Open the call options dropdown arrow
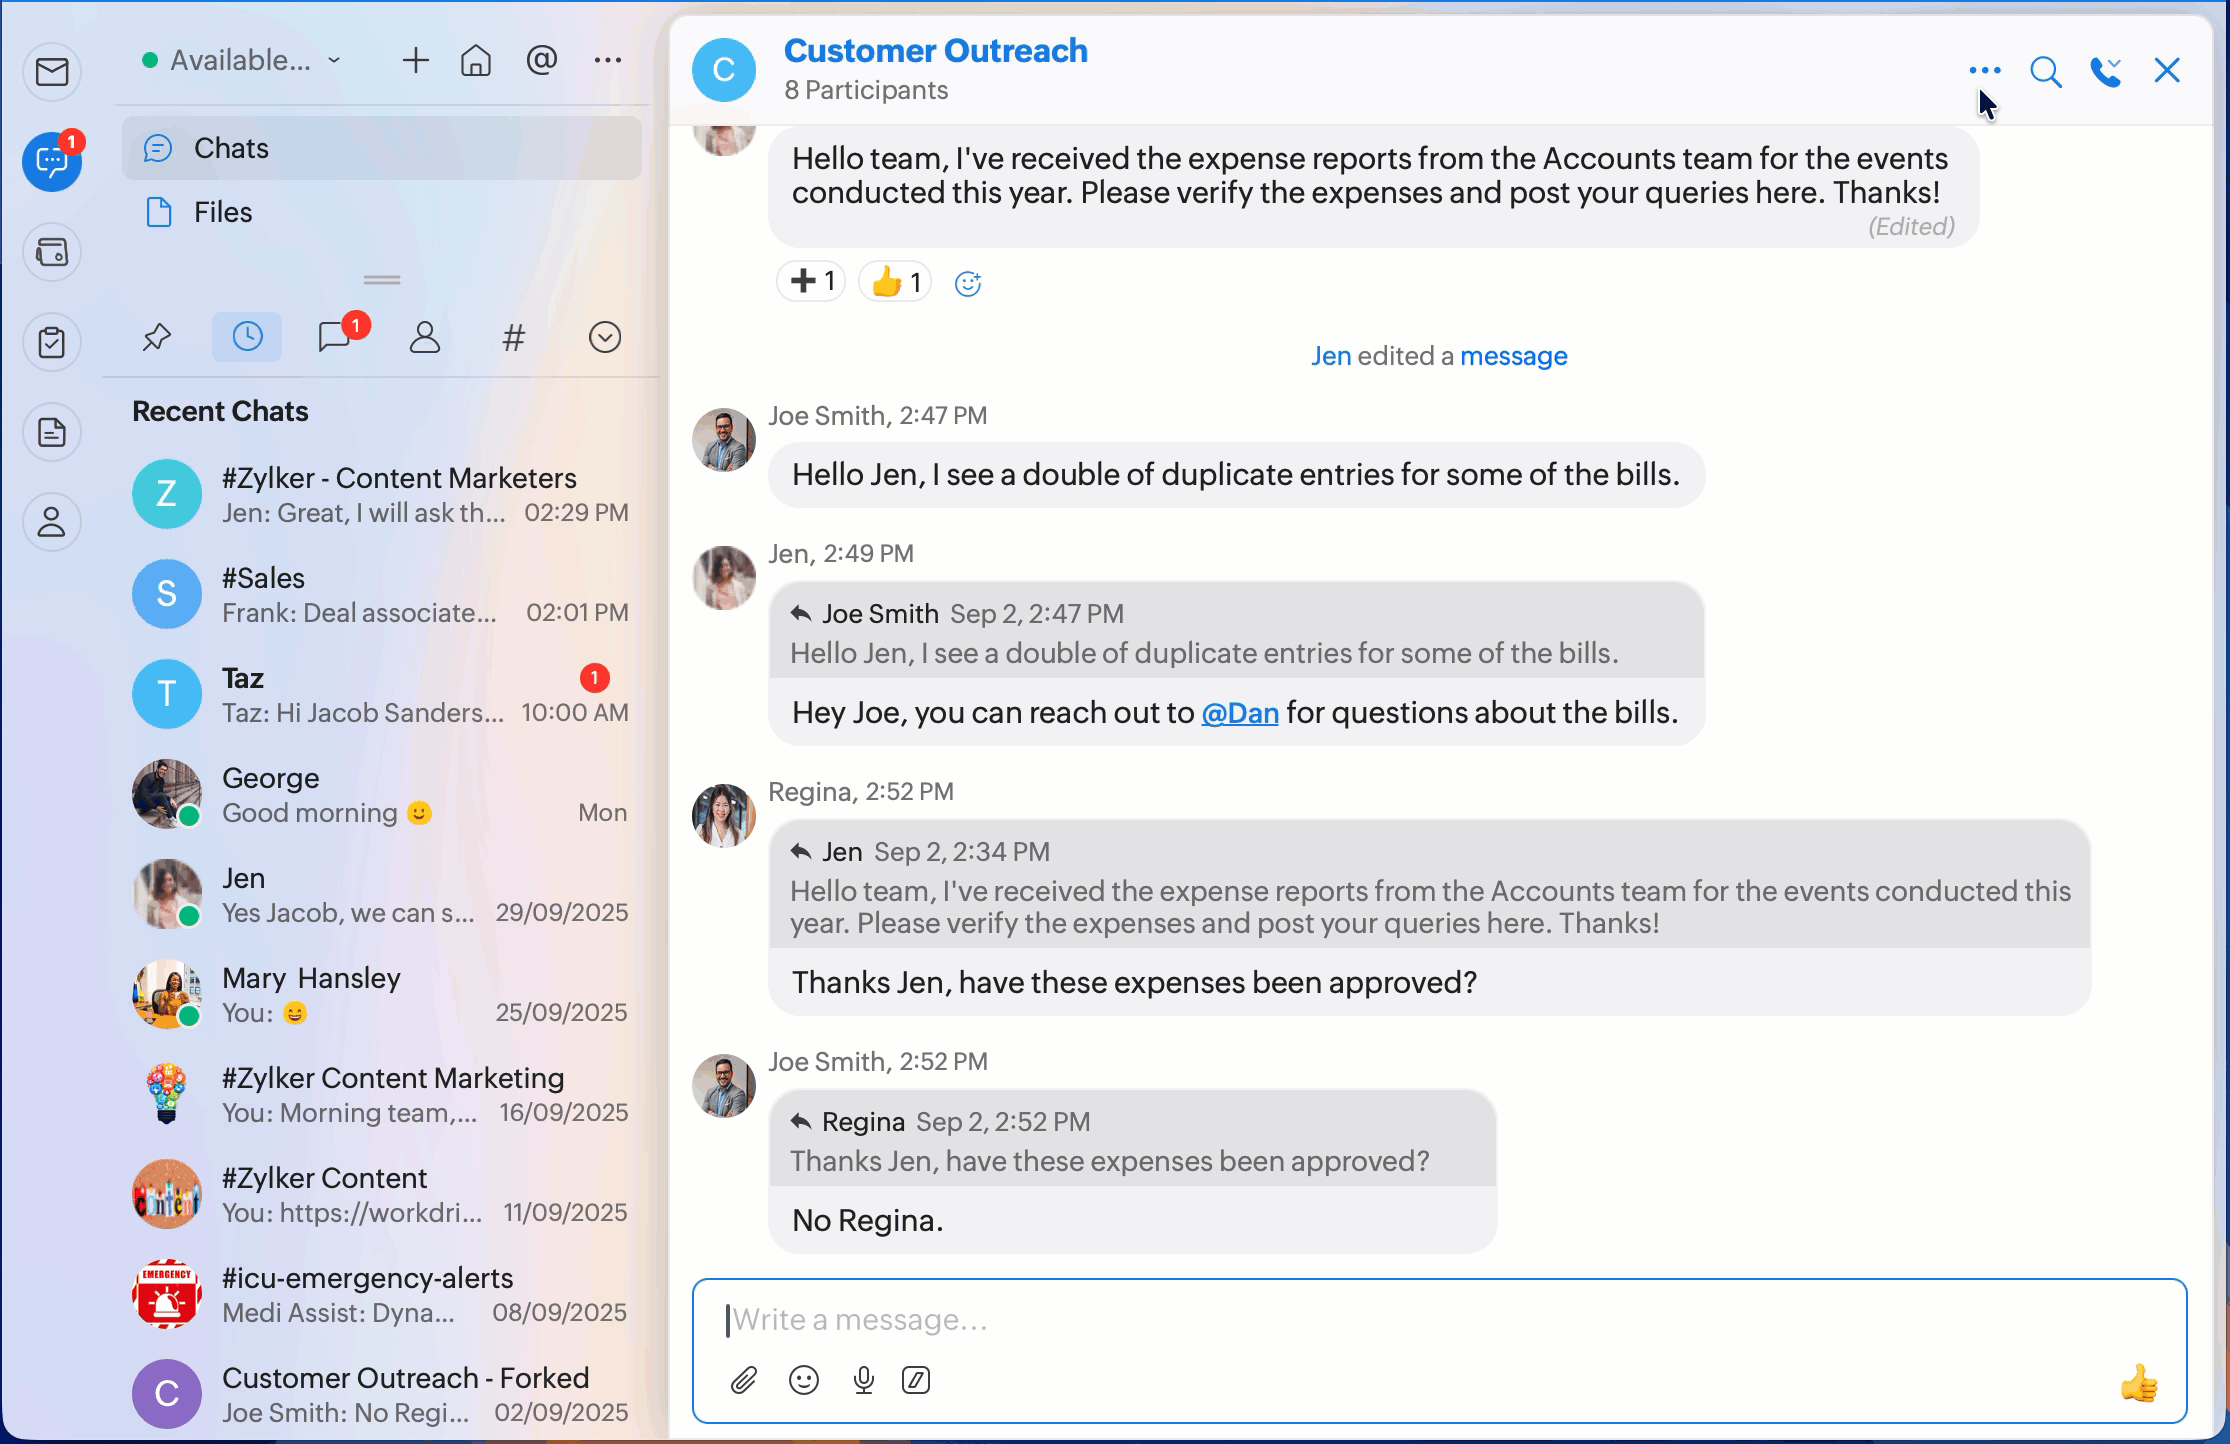 (x=2115, y=63)
